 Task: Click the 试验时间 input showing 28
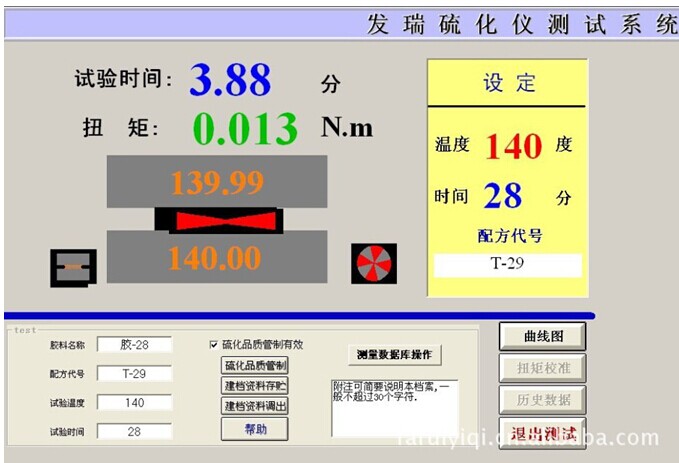click(x=134, y=432)
